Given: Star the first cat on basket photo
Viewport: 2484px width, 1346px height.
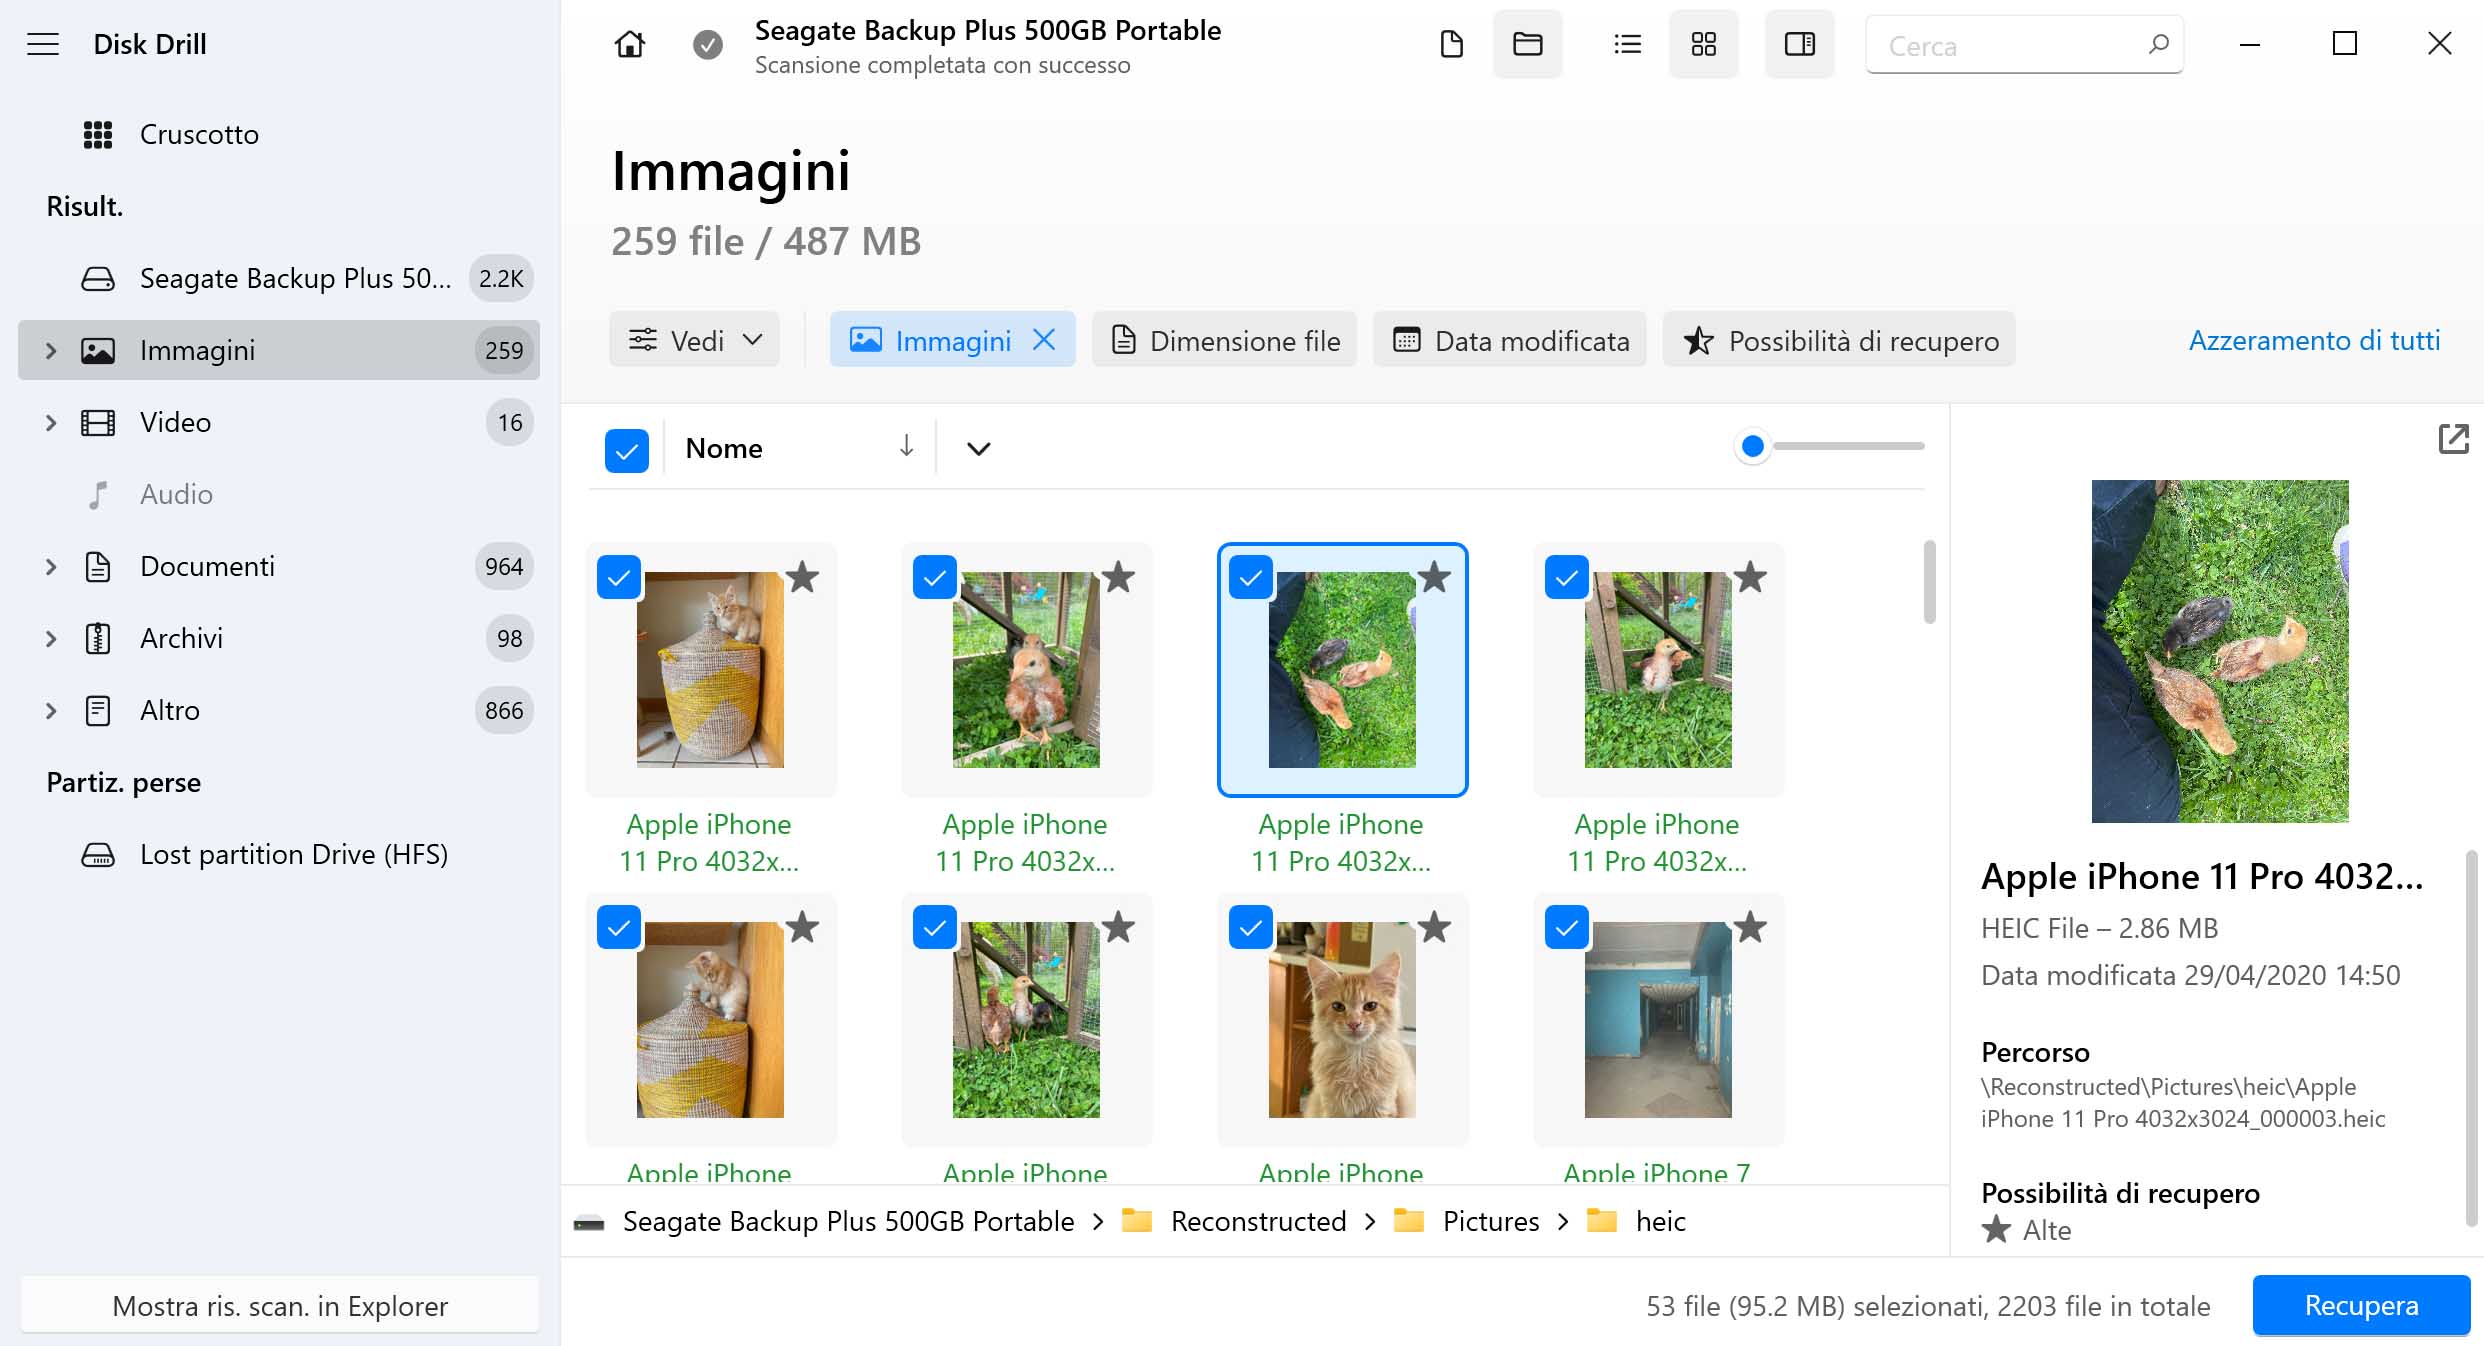Looking at the screenshot, I should 802,577.
